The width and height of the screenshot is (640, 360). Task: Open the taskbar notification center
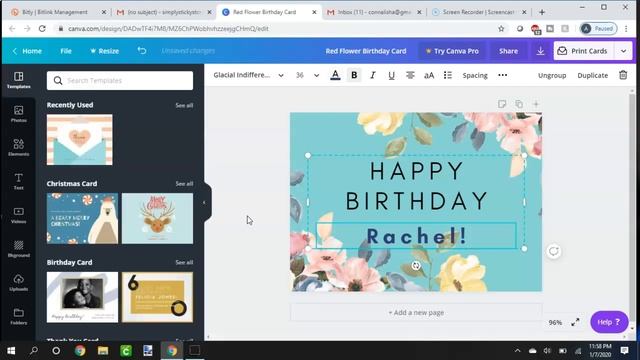tap(624, 351)
